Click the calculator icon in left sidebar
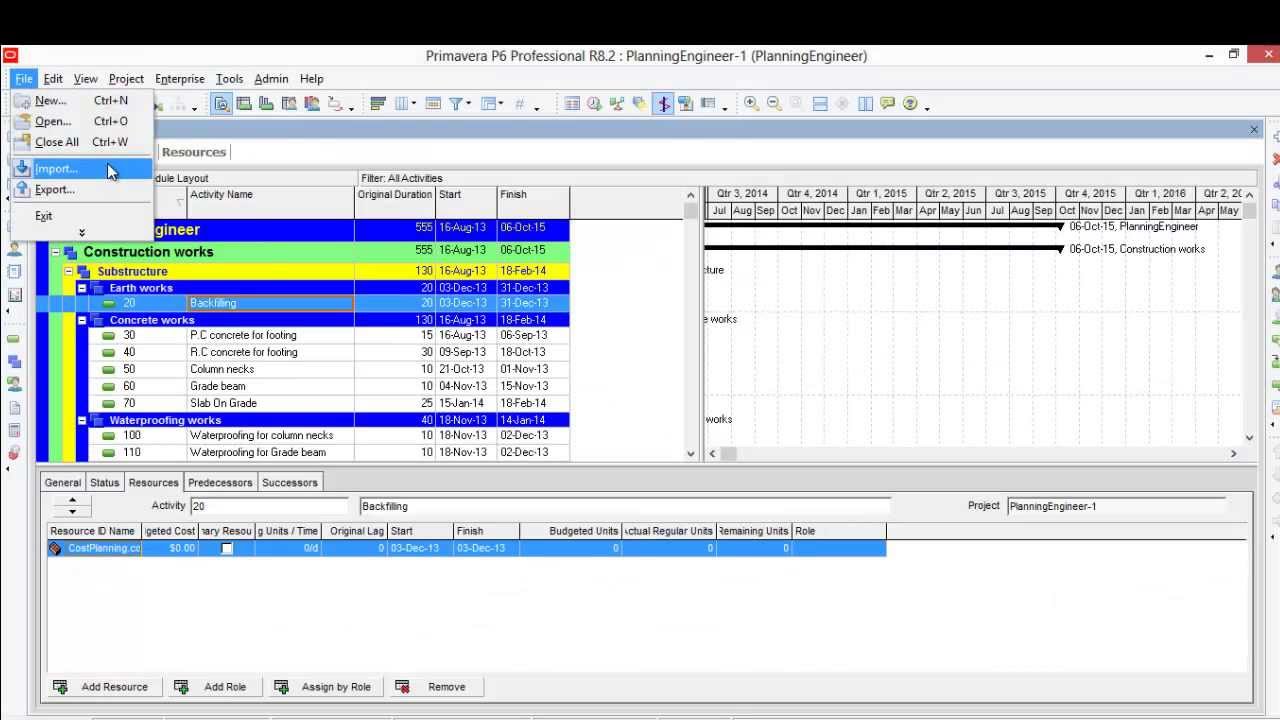This screenshot has height=720, width=1280. pyautogui.click(x=14, y=431)
